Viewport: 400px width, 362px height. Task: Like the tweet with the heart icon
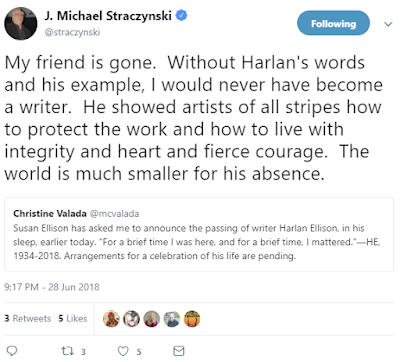pyautogui.click(x=123, y=351)
